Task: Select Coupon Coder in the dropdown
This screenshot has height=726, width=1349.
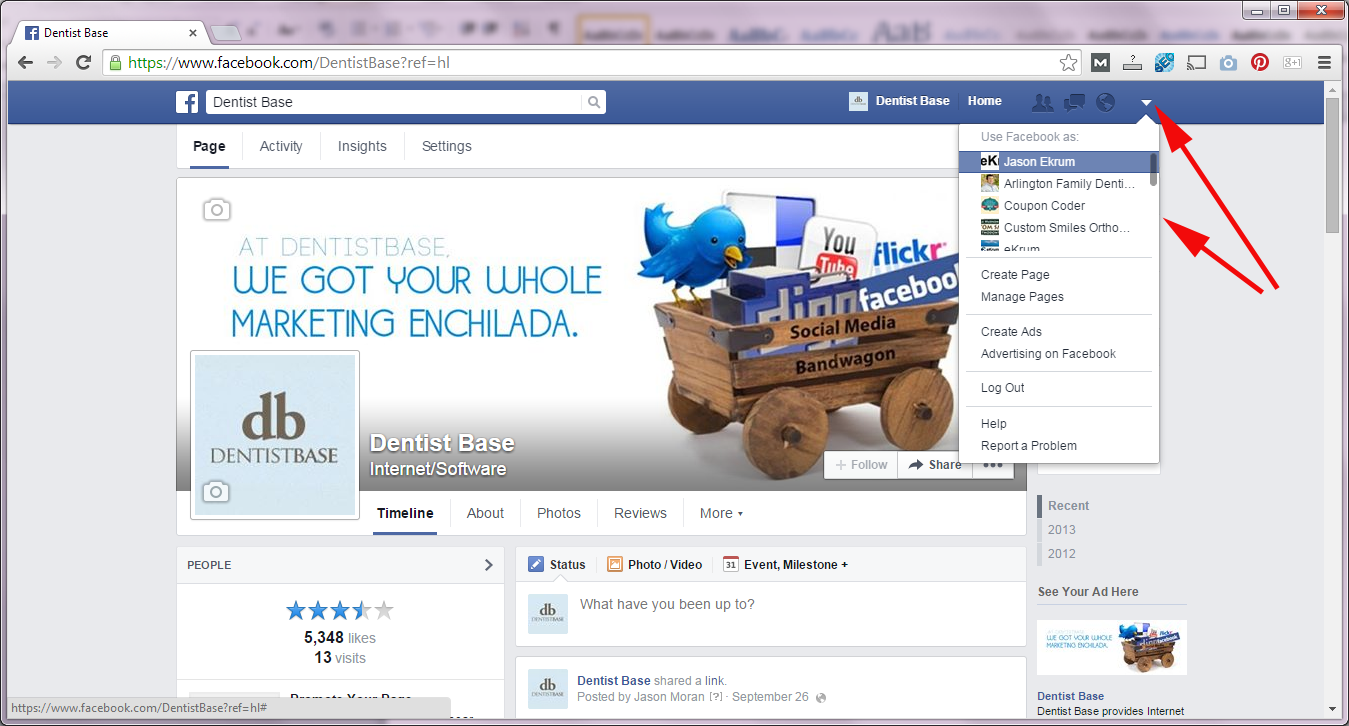Action: 1054,206
